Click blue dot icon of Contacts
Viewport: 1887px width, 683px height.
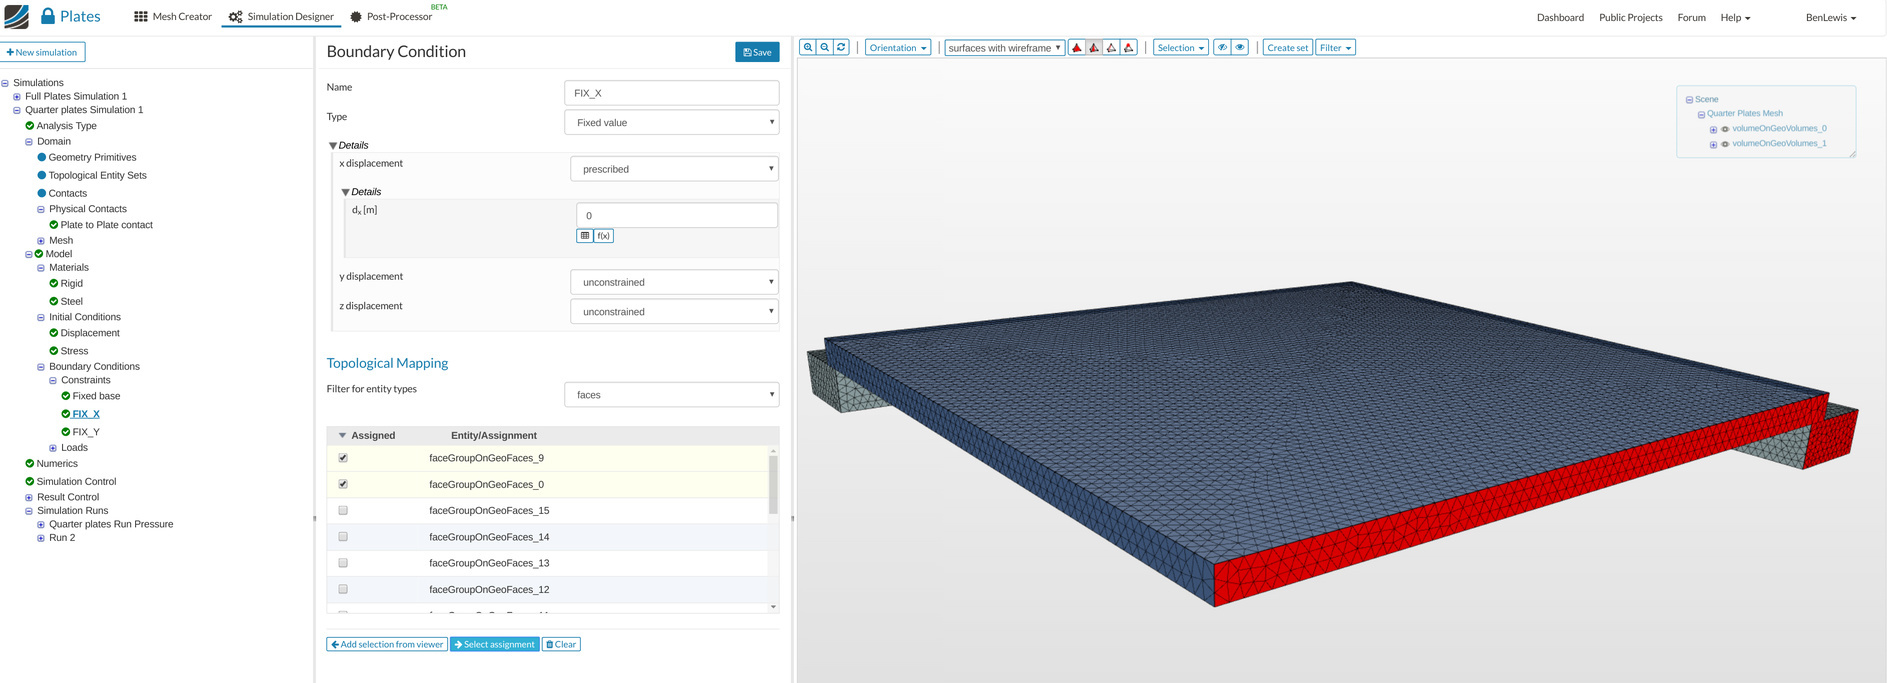point(42,193)
